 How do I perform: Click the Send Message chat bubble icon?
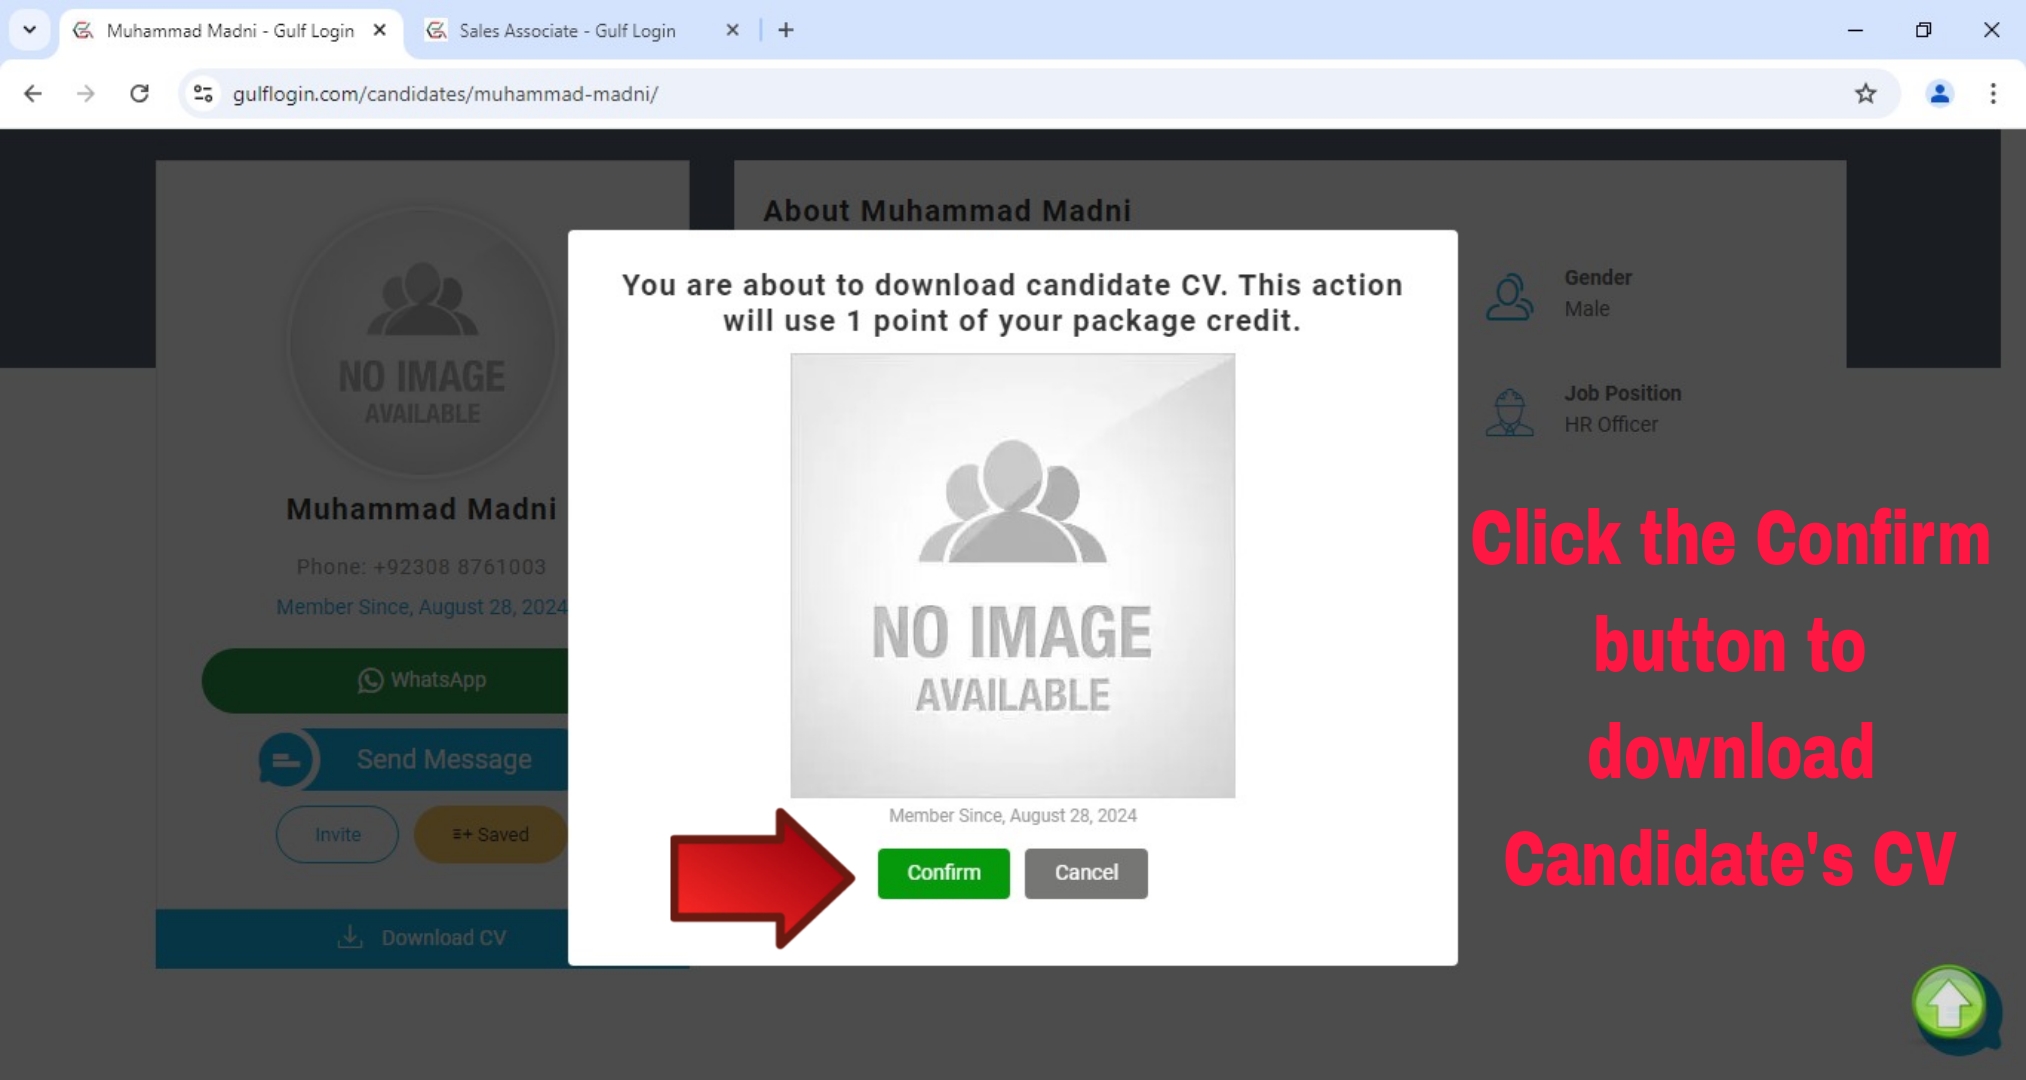pos(287,760)
